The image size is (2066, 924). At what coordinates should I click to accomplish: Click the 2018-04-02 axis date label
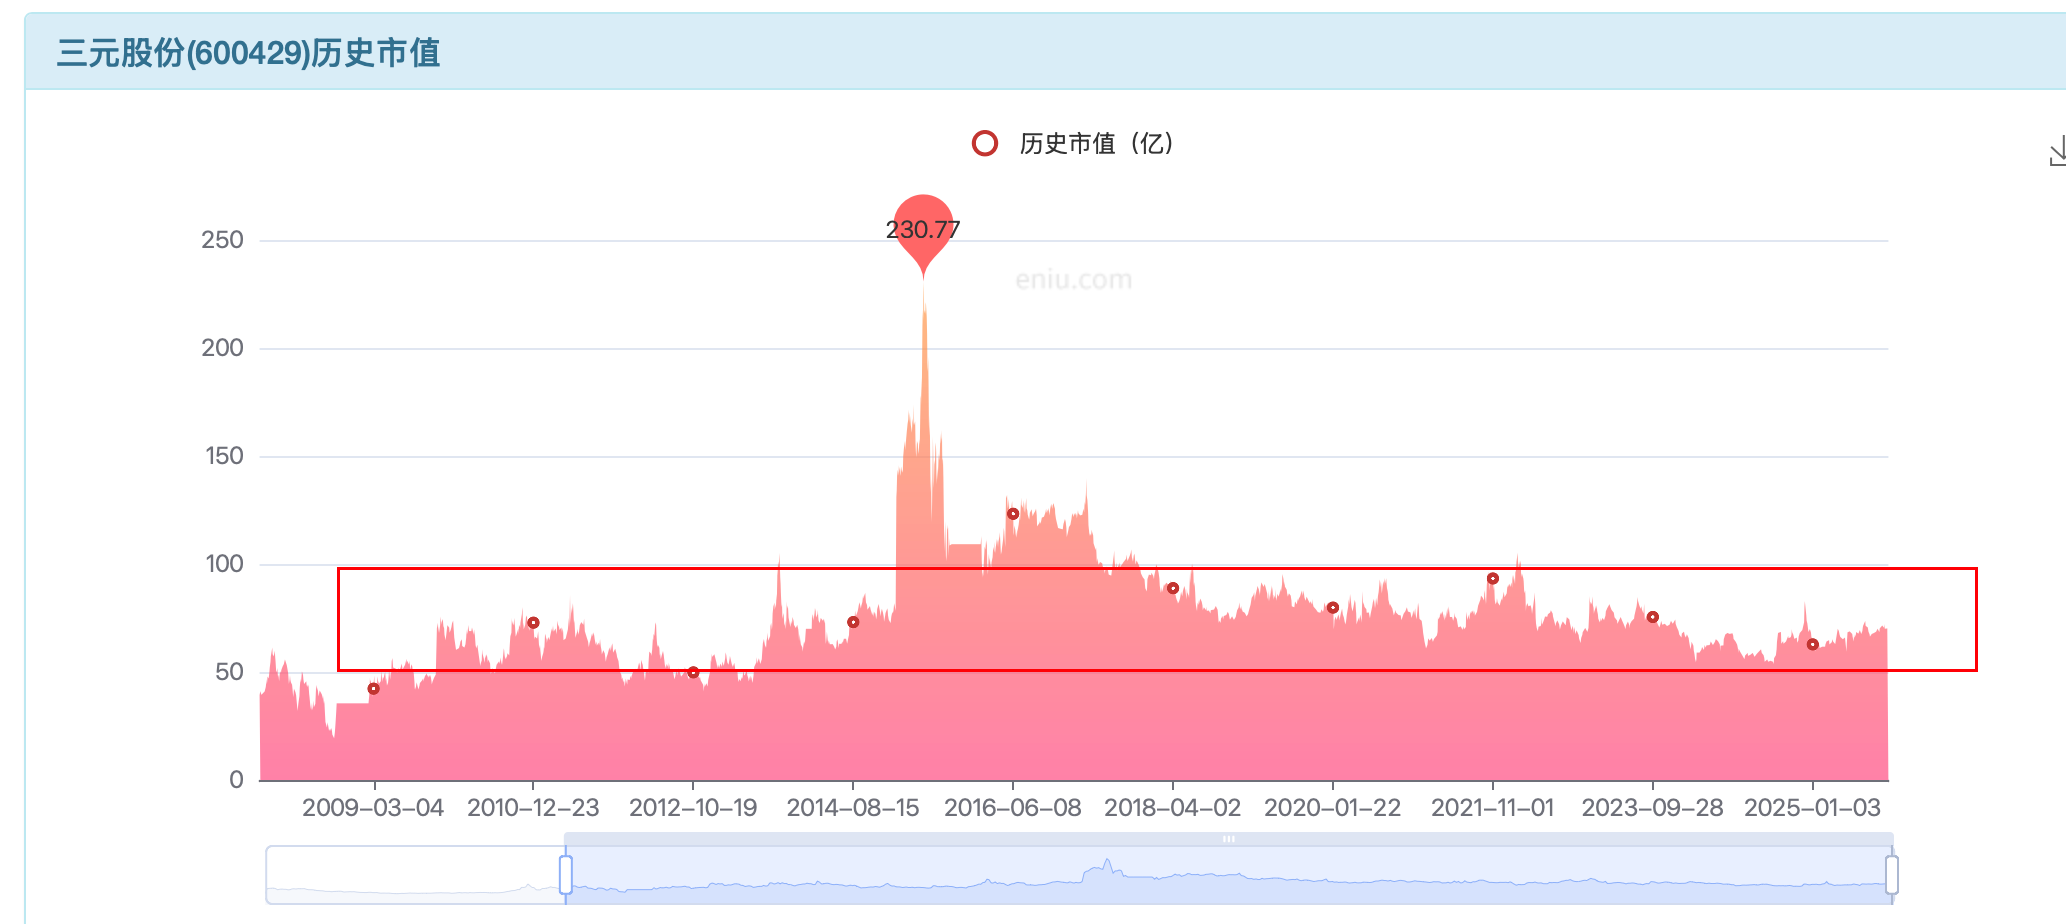click(x=1173, y=808)
